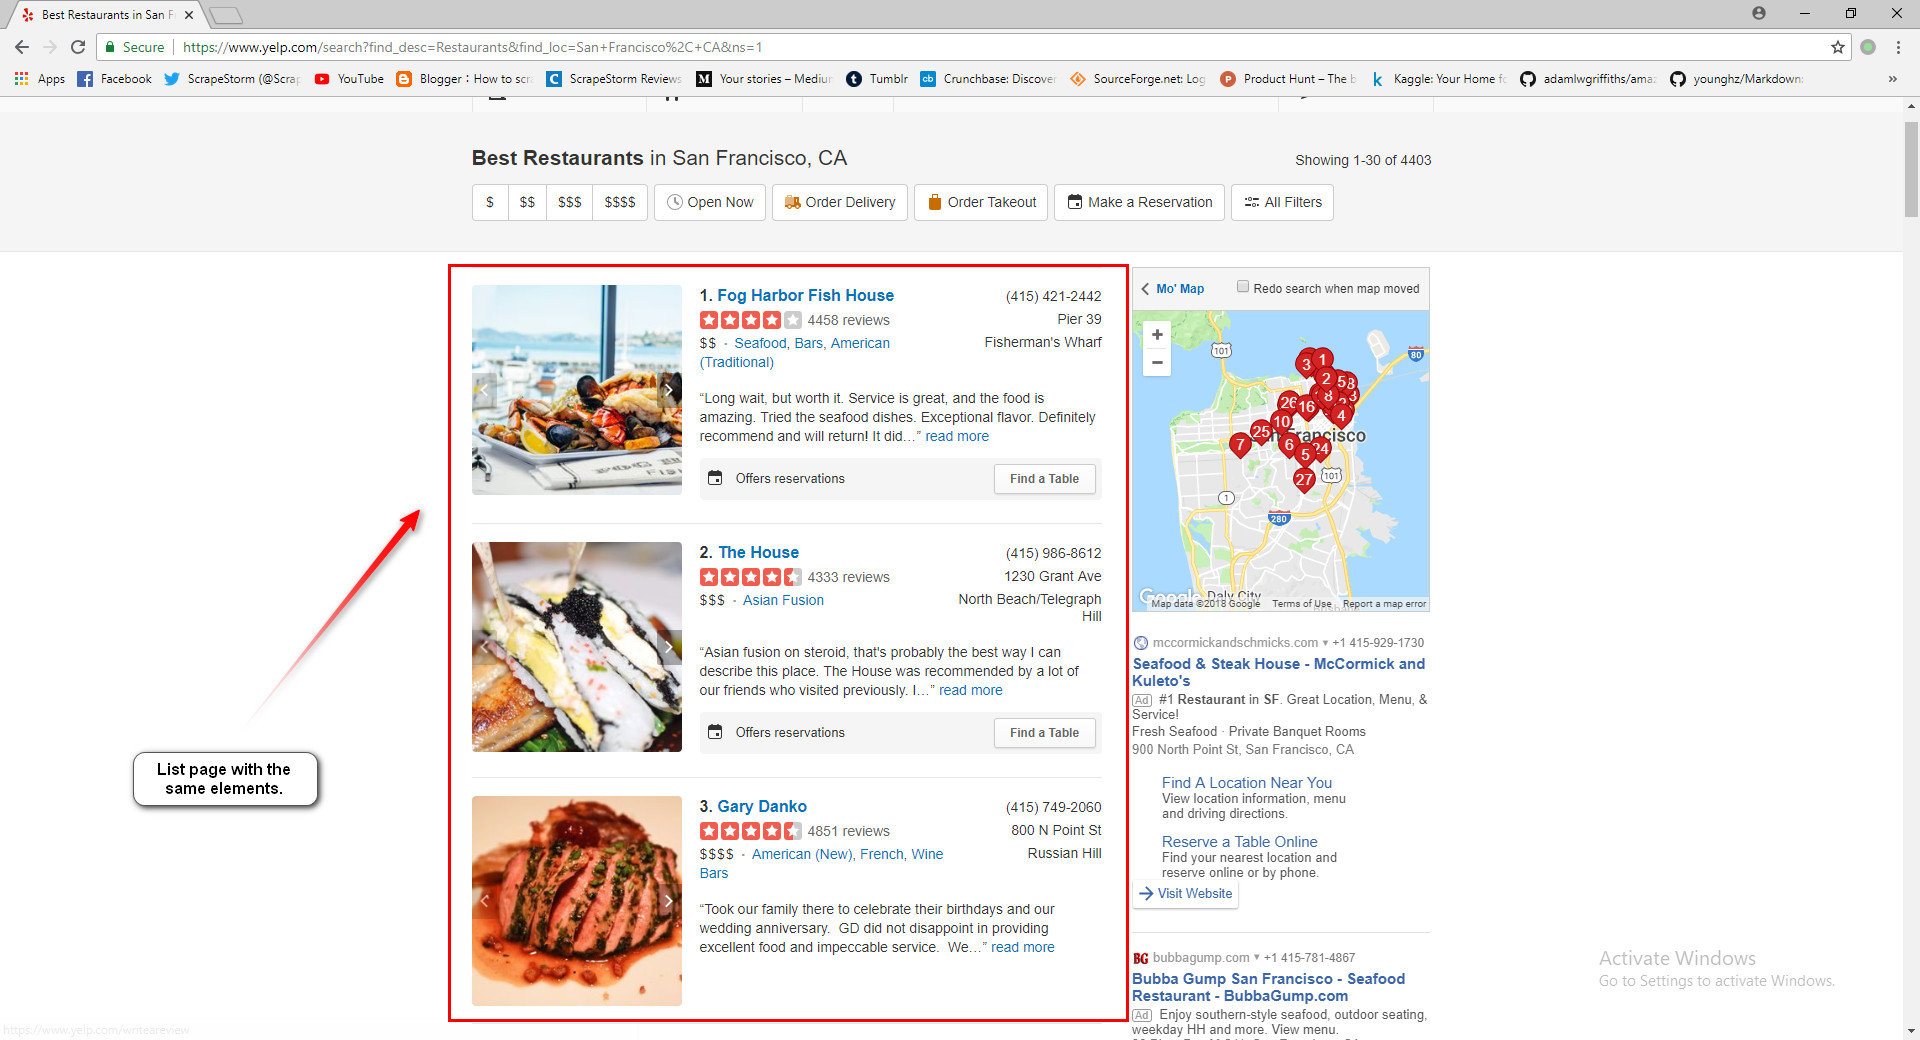Next photo arrow on The House image
The height and width of the screenshot is (1040, 1920).
[668, 647]
